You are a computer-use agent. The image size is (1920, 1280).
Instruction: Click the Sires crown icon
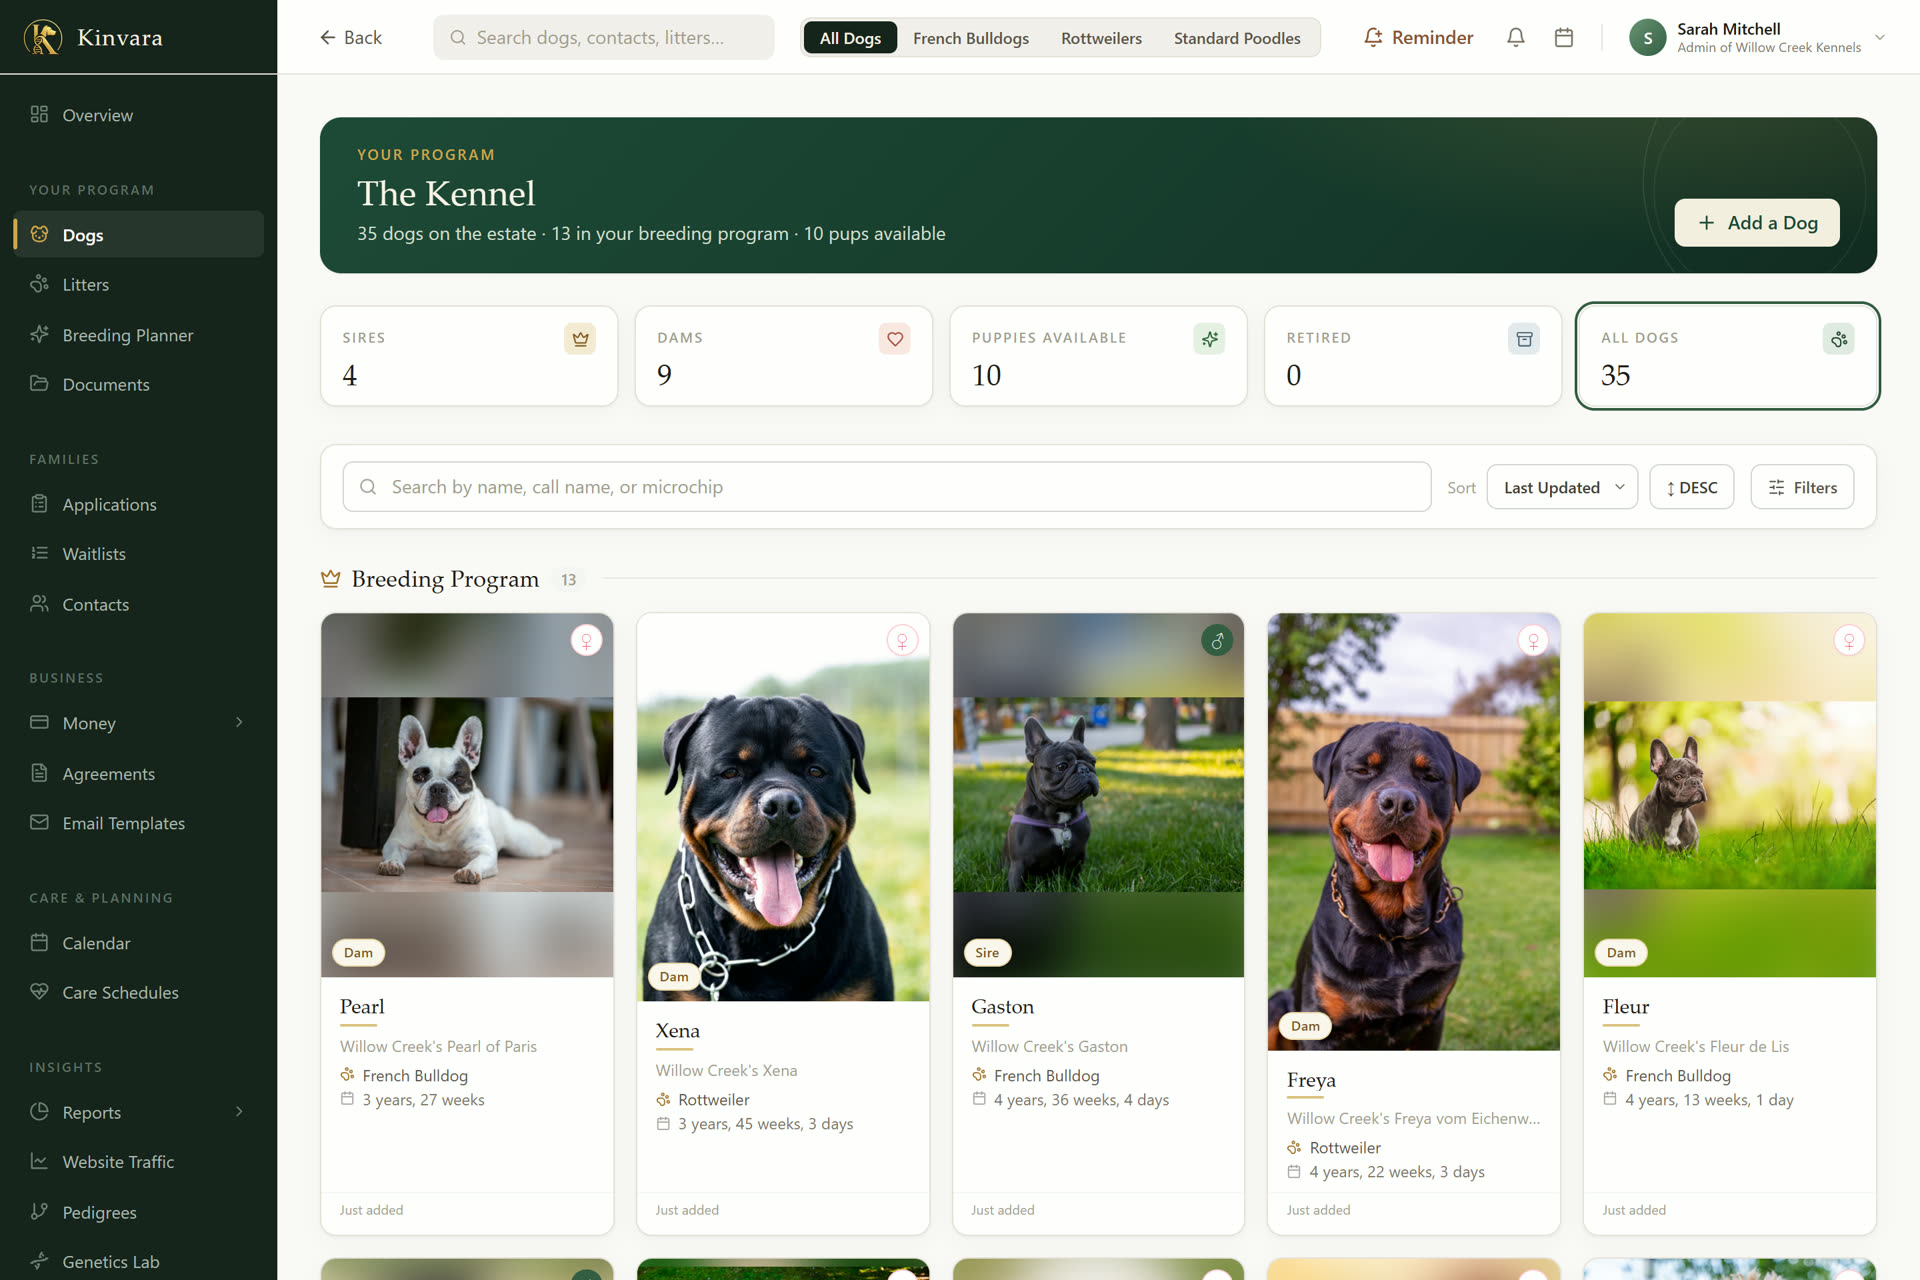580,339
